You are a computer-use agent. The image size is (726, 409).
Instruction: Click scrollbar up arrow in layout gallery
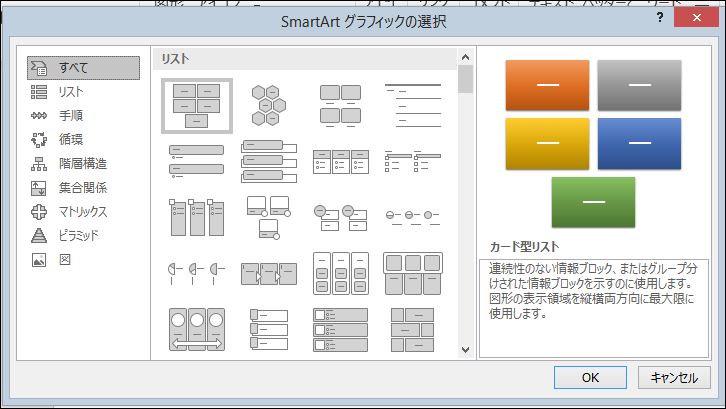point(465,57)
